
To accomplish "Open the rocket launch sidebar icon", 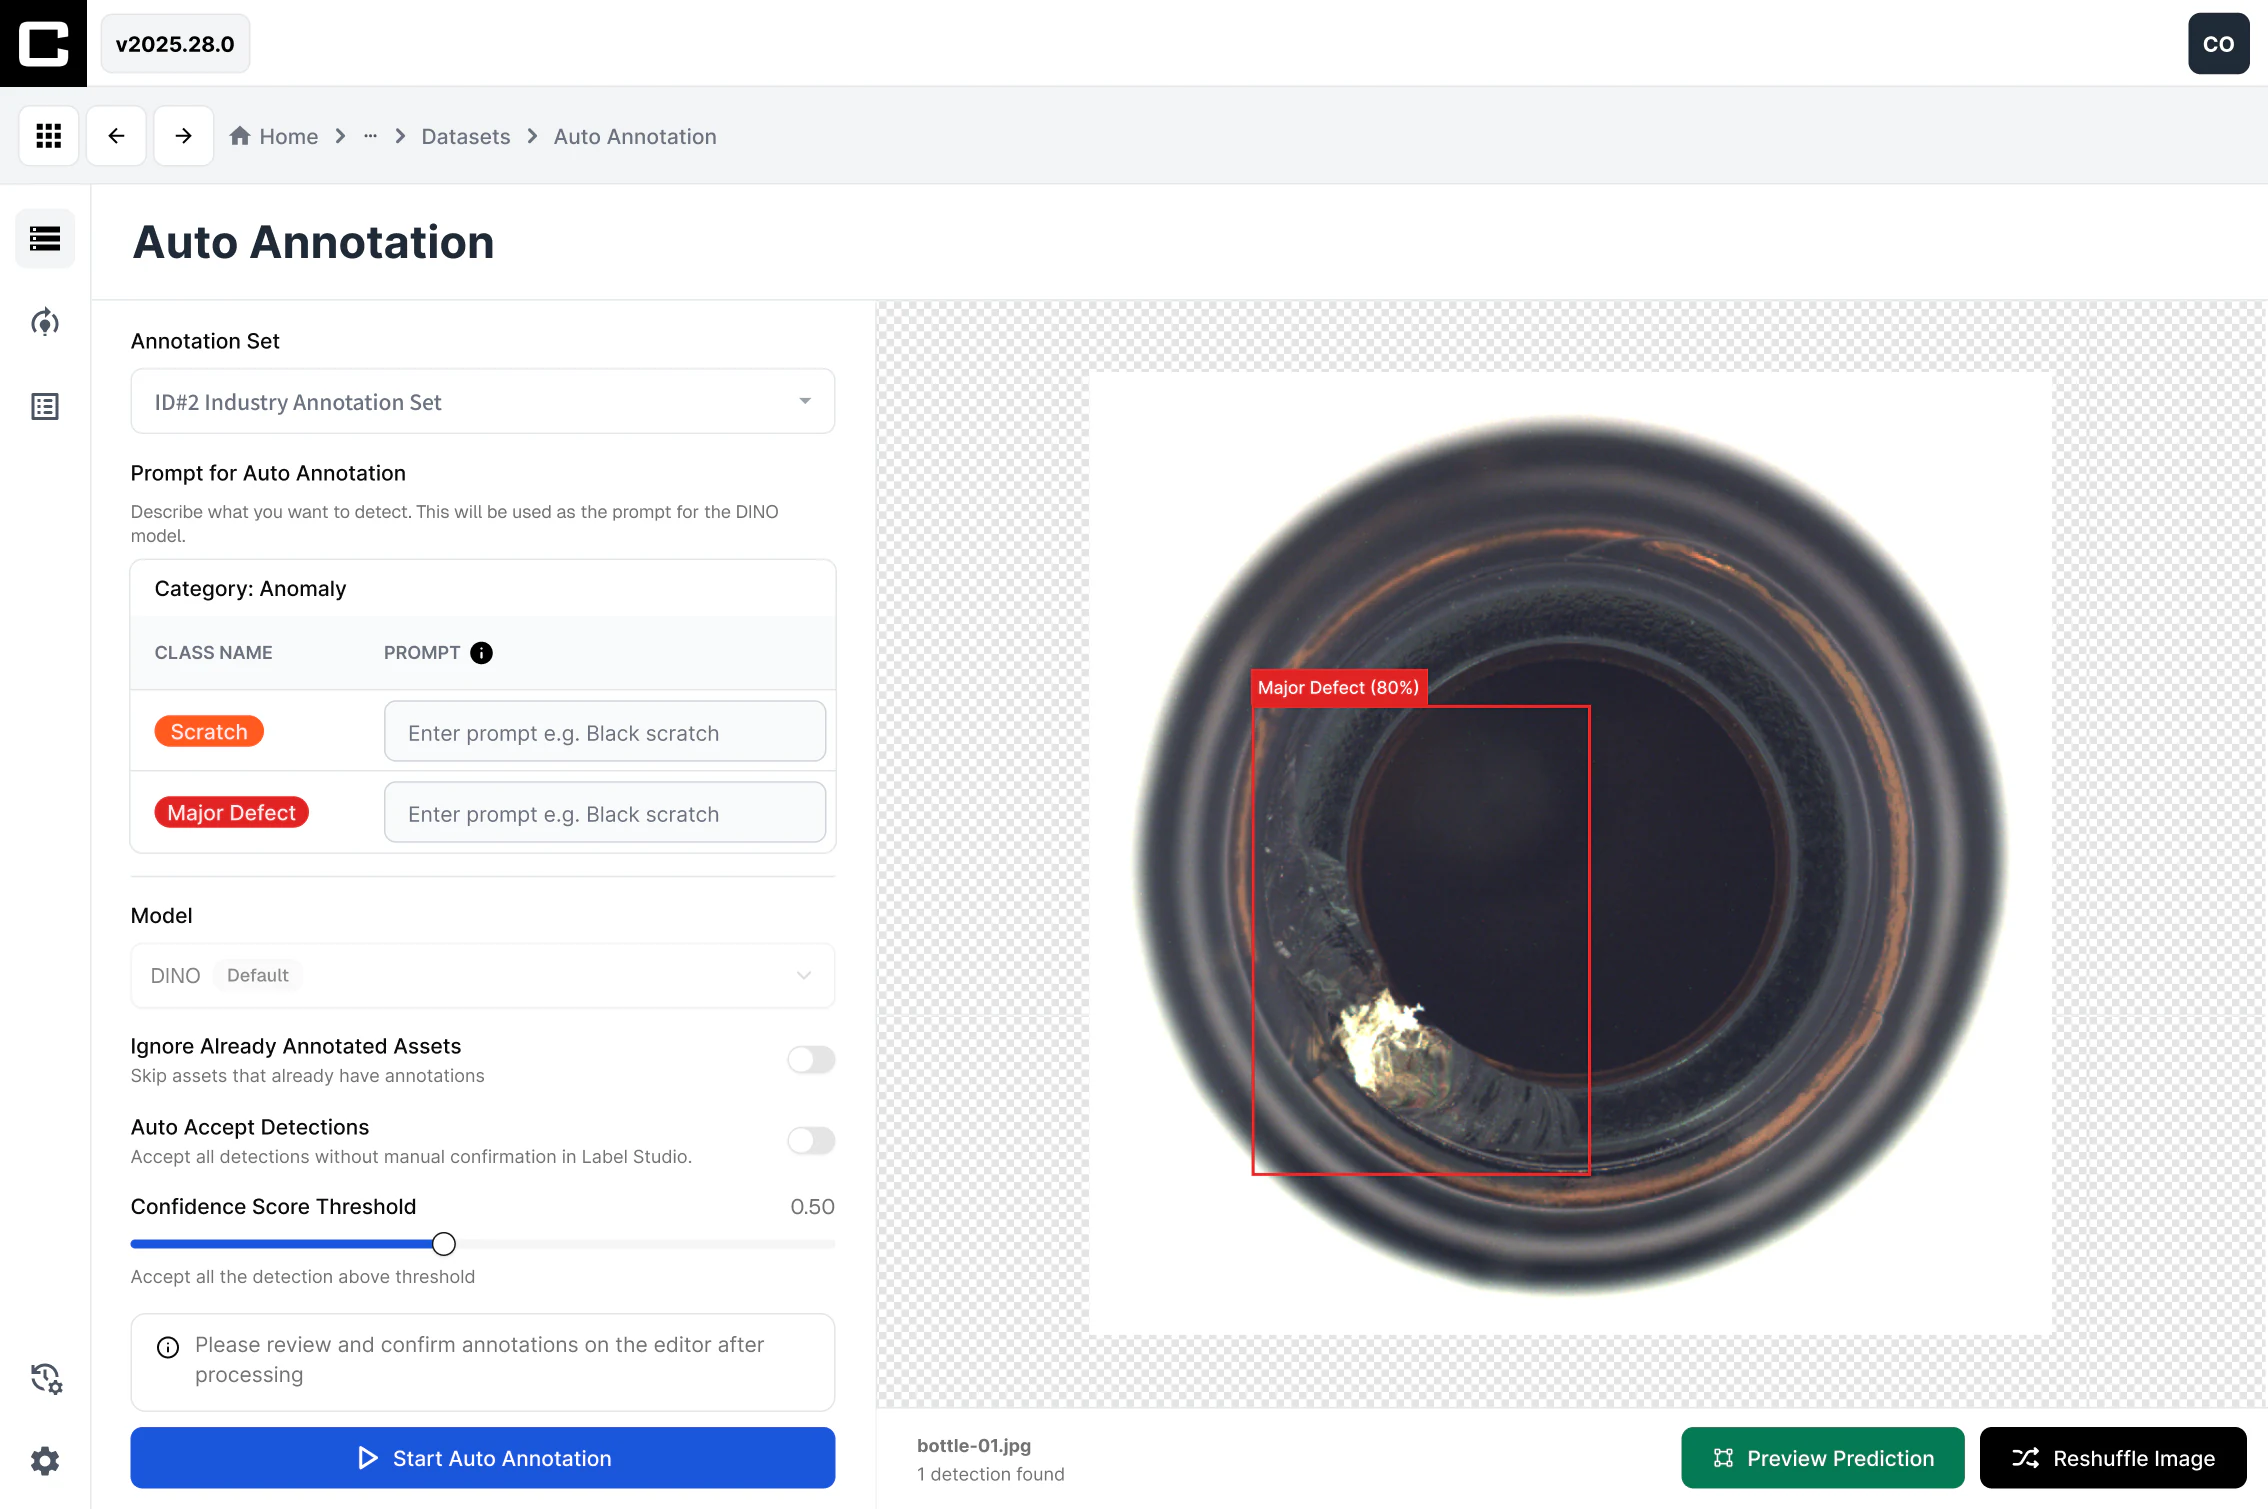I will 45,322.
